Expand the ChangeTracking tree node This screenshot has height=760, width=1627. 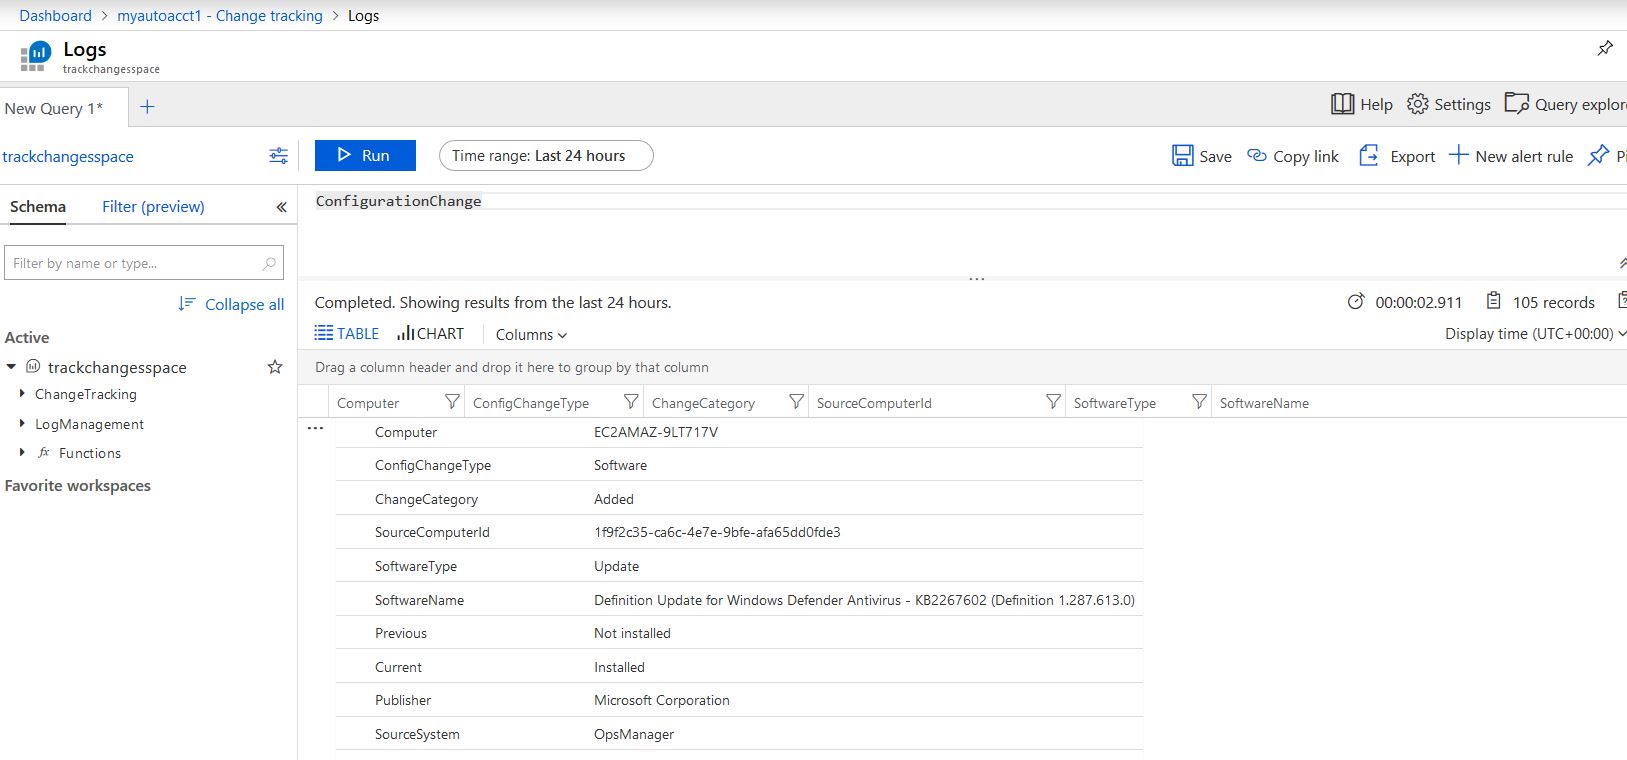coord(22,394)
